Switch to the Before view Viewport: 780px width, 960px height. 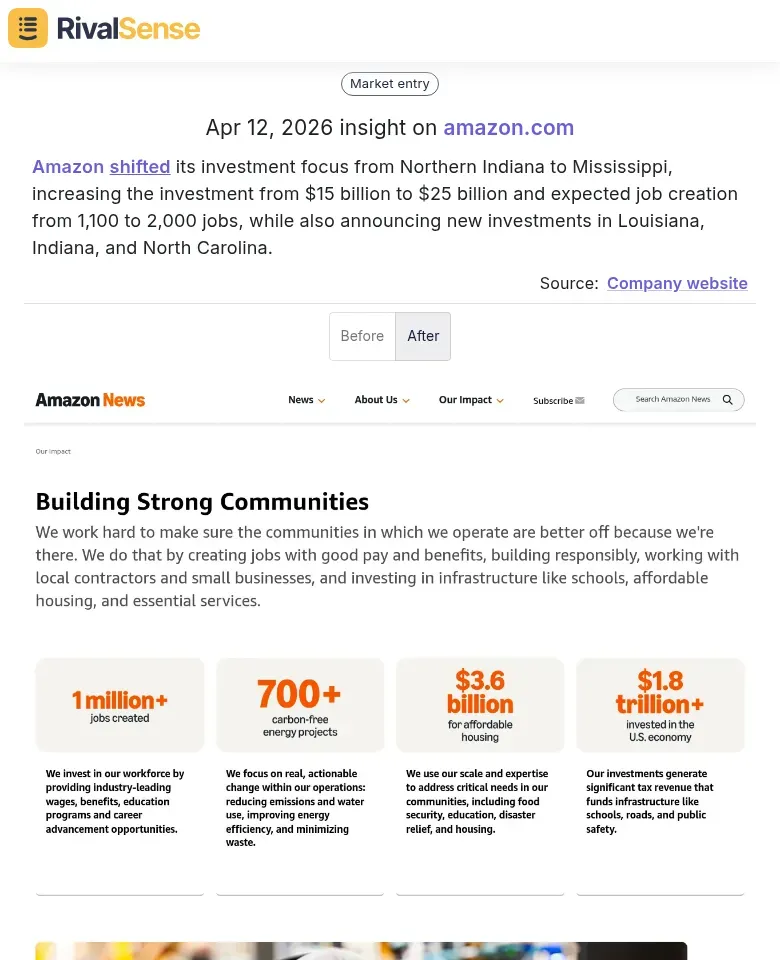(x=362, y=336)
